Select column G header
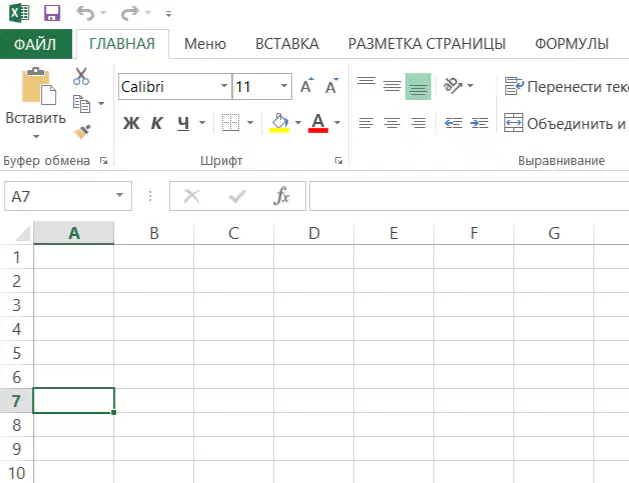This screenshot has width=629, height=483. coord(554,233)
